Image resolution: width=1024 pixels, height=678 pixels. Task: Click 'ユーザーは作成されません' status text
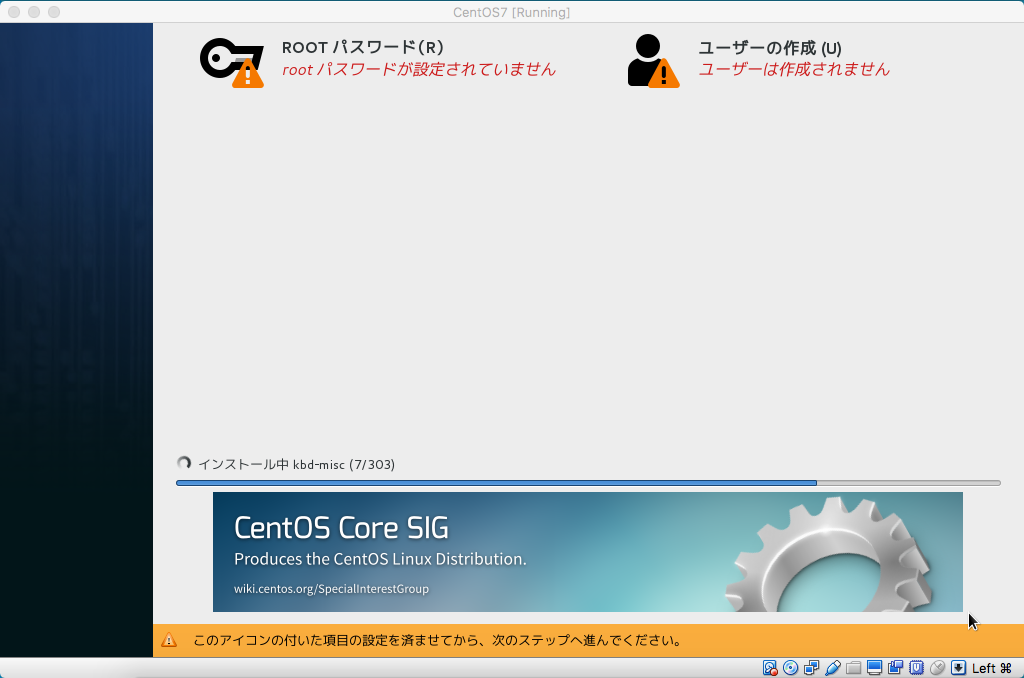pos(794,70)
